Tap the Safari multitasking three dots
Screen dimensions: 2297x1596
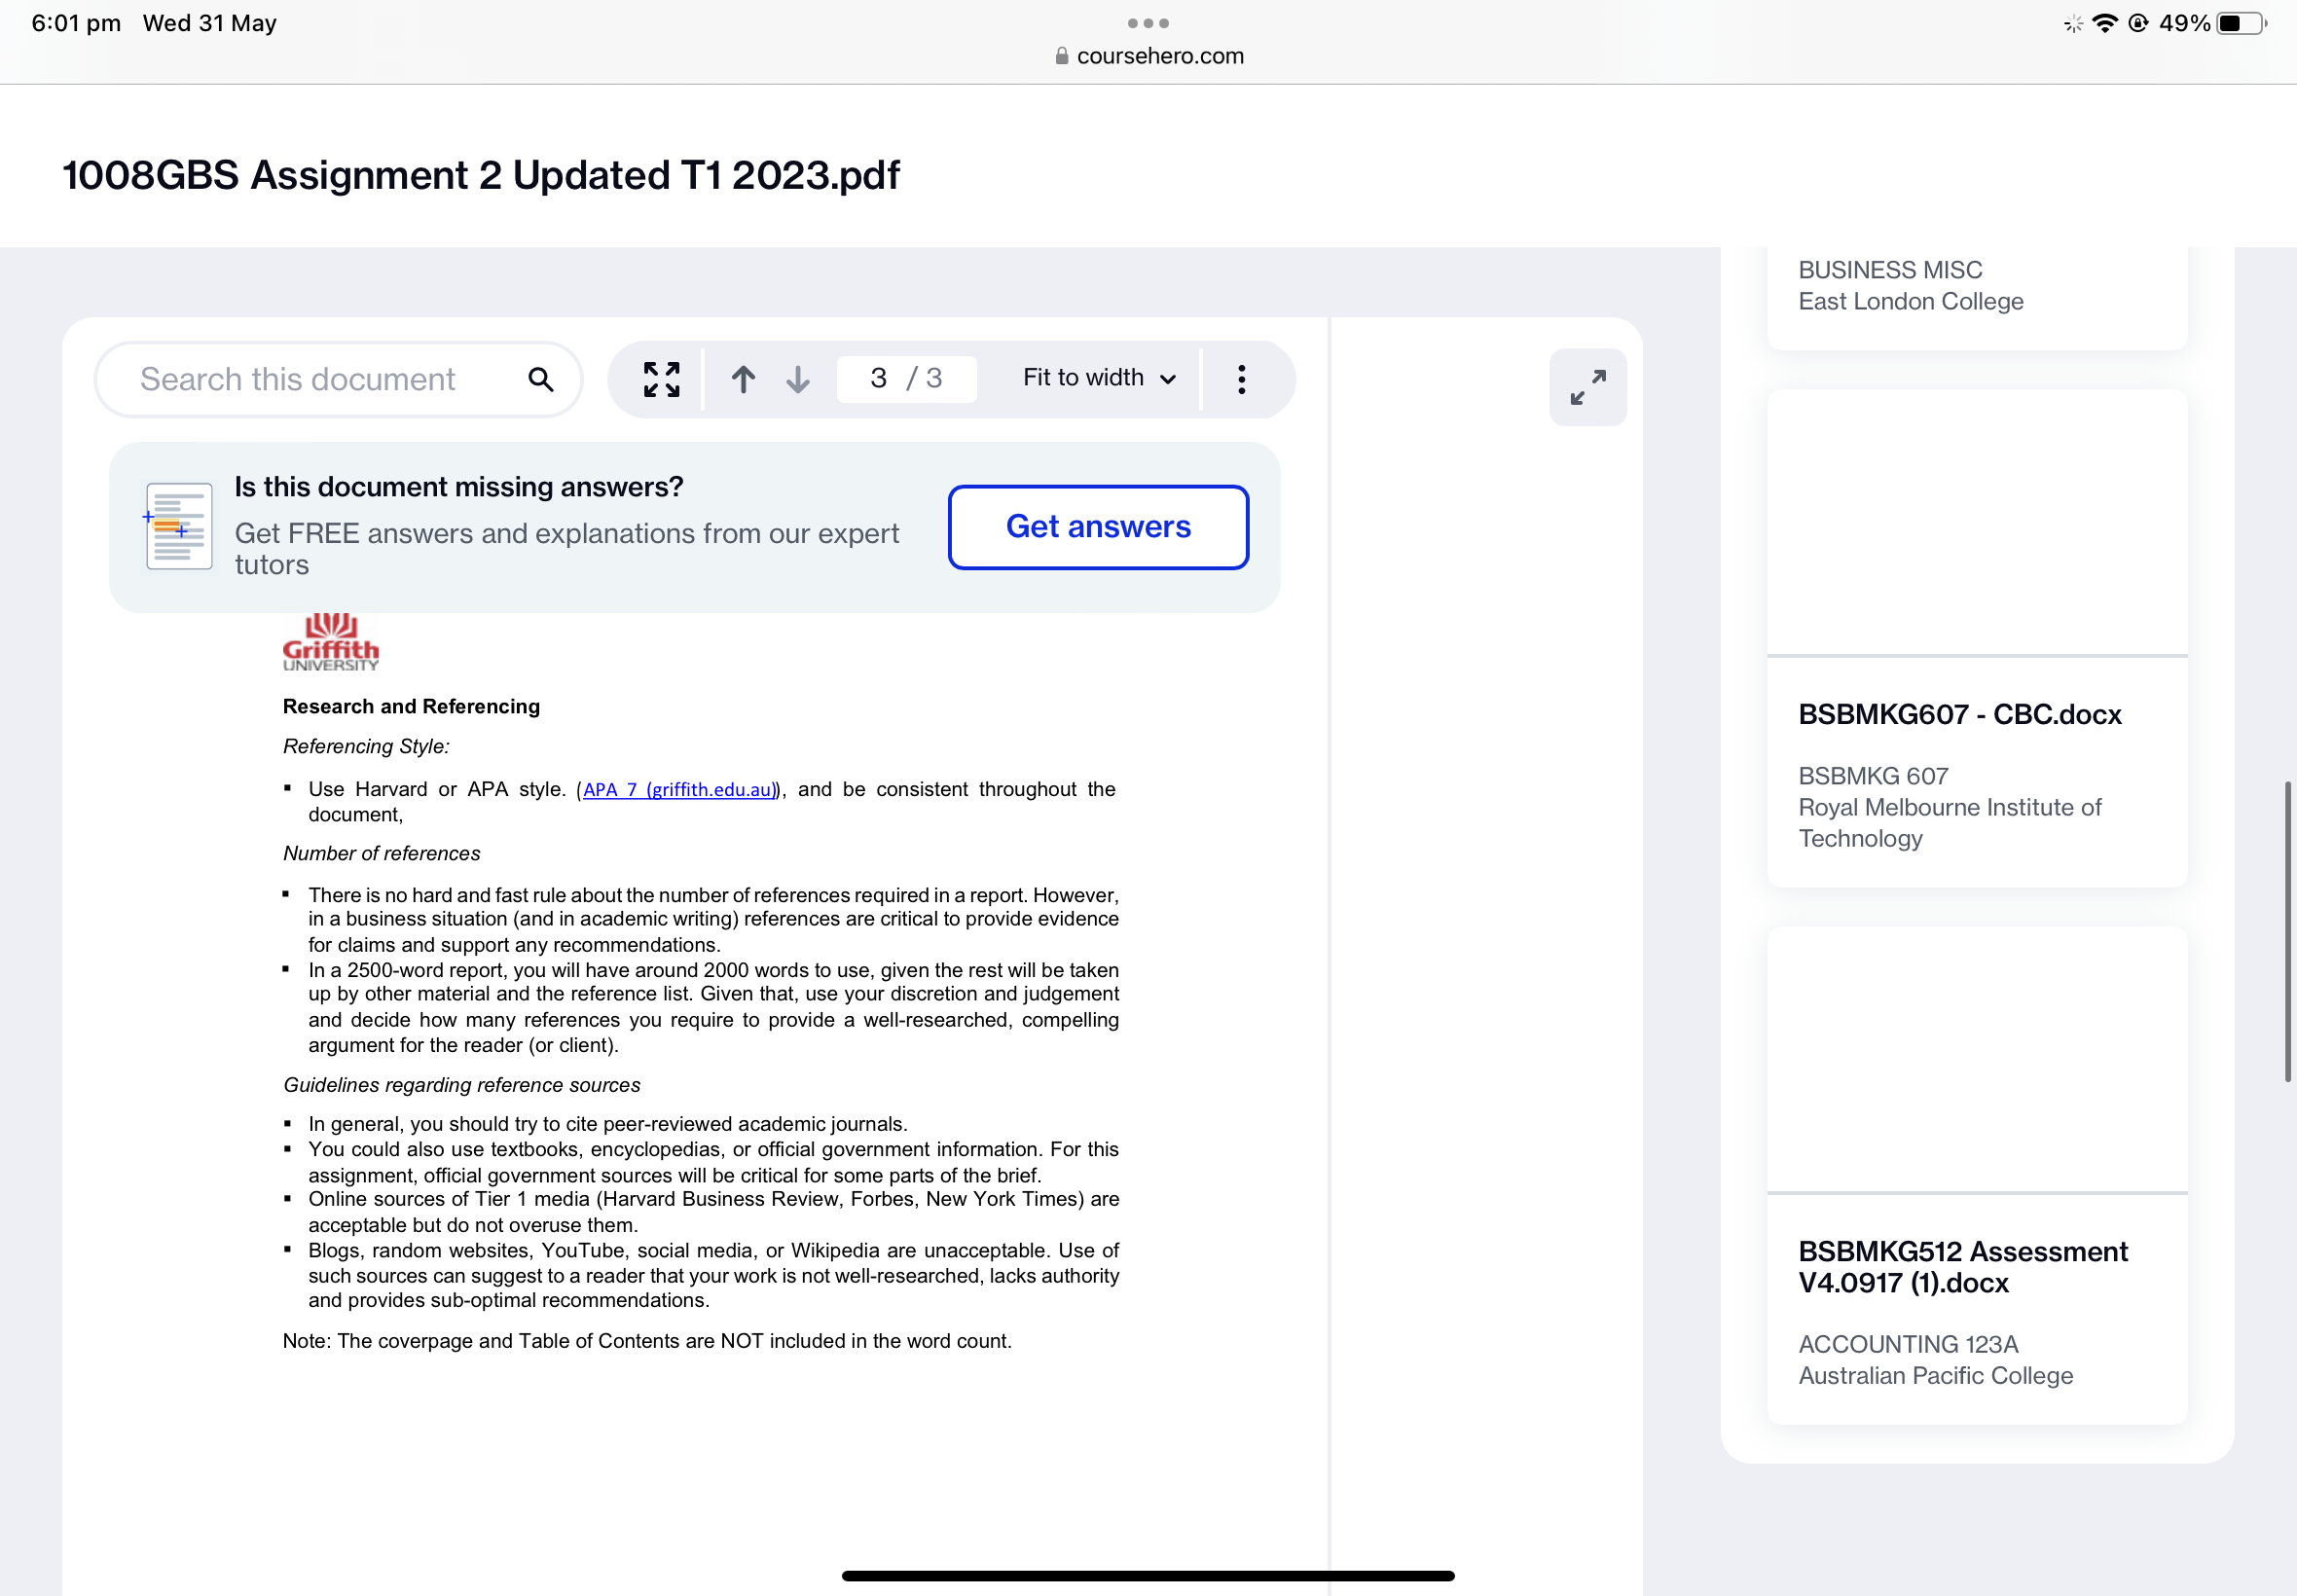pyautogui.click(x=1148, y=22)
